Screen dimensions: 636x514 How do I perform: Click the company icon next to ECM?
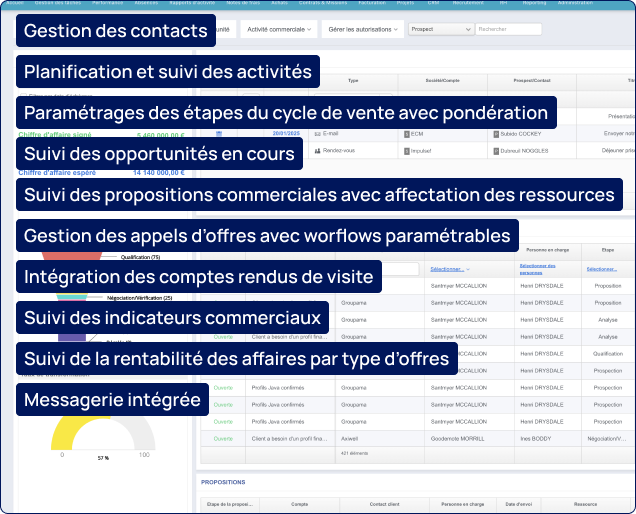pos(406,133)
